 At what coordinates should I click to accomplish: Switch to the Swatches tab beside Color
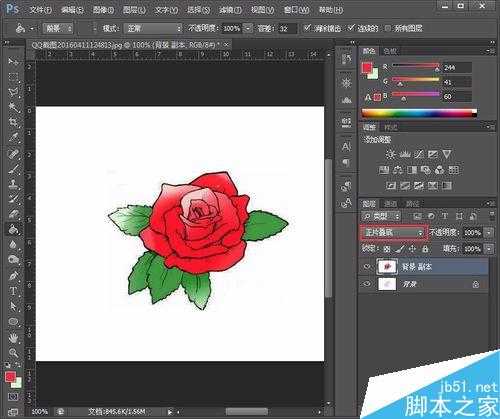point(390,51)
